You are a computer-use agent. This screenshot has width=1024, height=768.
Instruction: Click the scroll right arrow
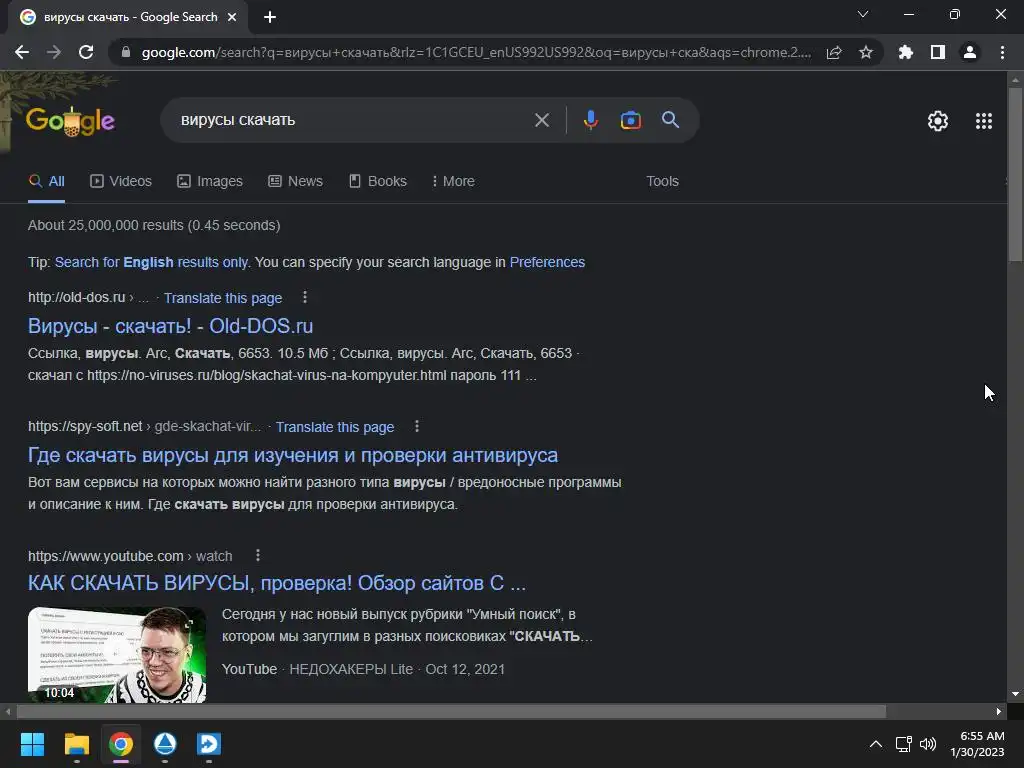click(999, 711)
